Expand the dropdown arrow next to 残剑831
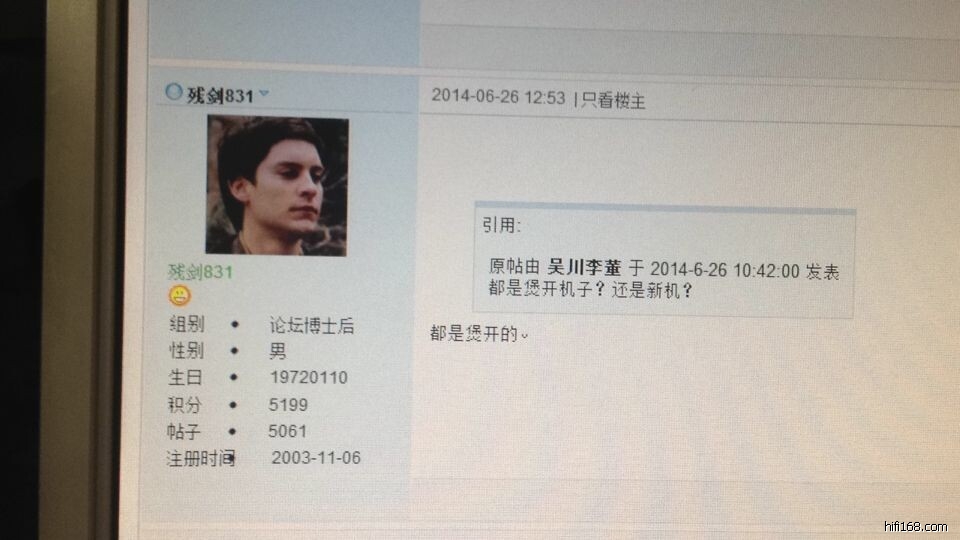This screenshot has width=960, height=540. tap(264, 94)
